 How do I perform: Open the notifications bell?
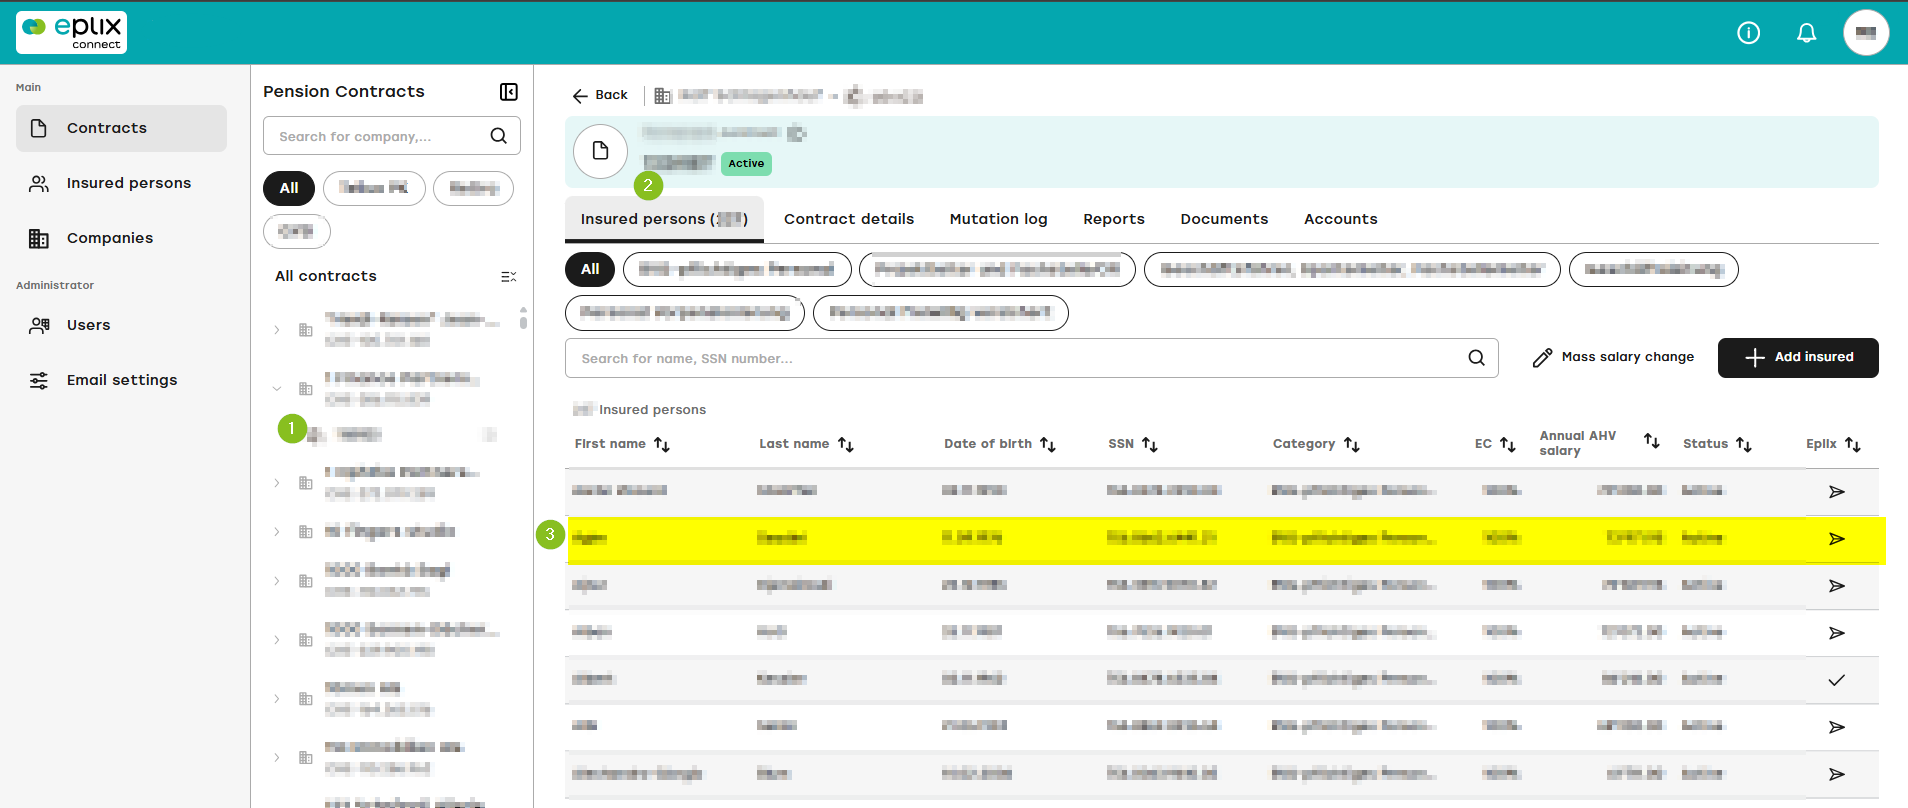click(x=1806, y=33)
